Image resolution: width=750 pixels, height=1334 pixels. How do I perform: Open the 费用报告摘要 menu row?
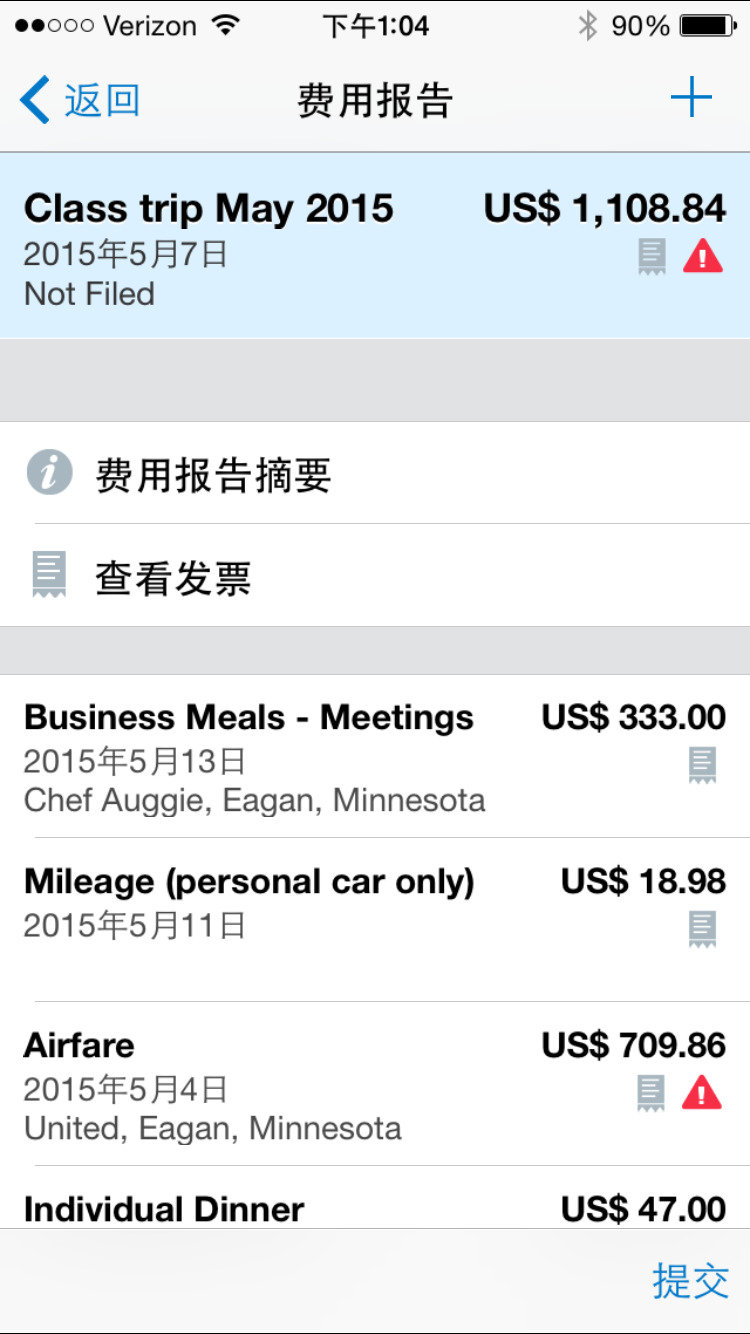(375, 474)
